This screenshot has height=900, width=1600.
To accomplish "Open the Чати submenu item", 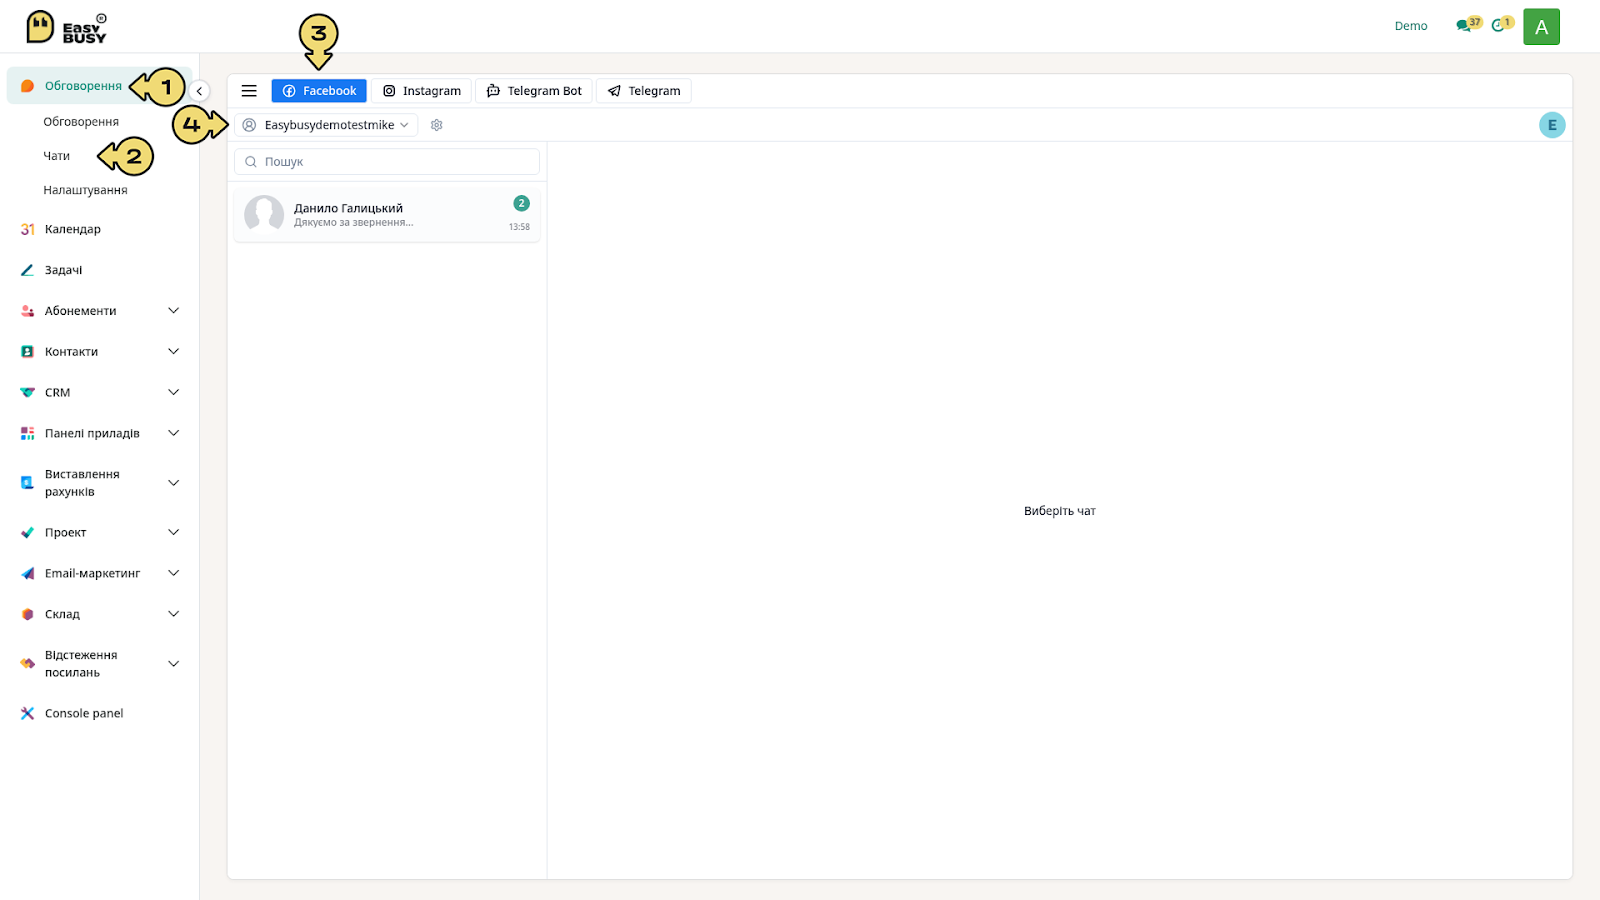I will [57, 156].
